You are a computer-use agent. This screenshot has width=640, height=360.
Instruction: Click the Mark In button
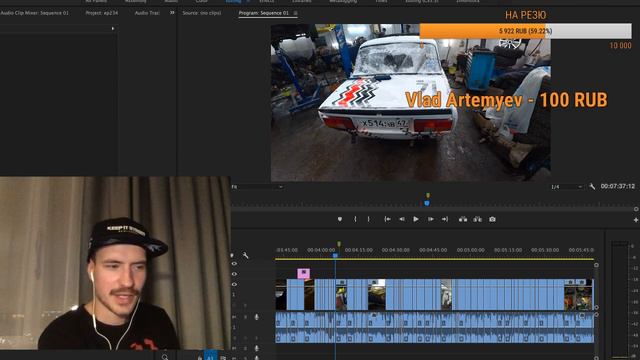point(355,219)
